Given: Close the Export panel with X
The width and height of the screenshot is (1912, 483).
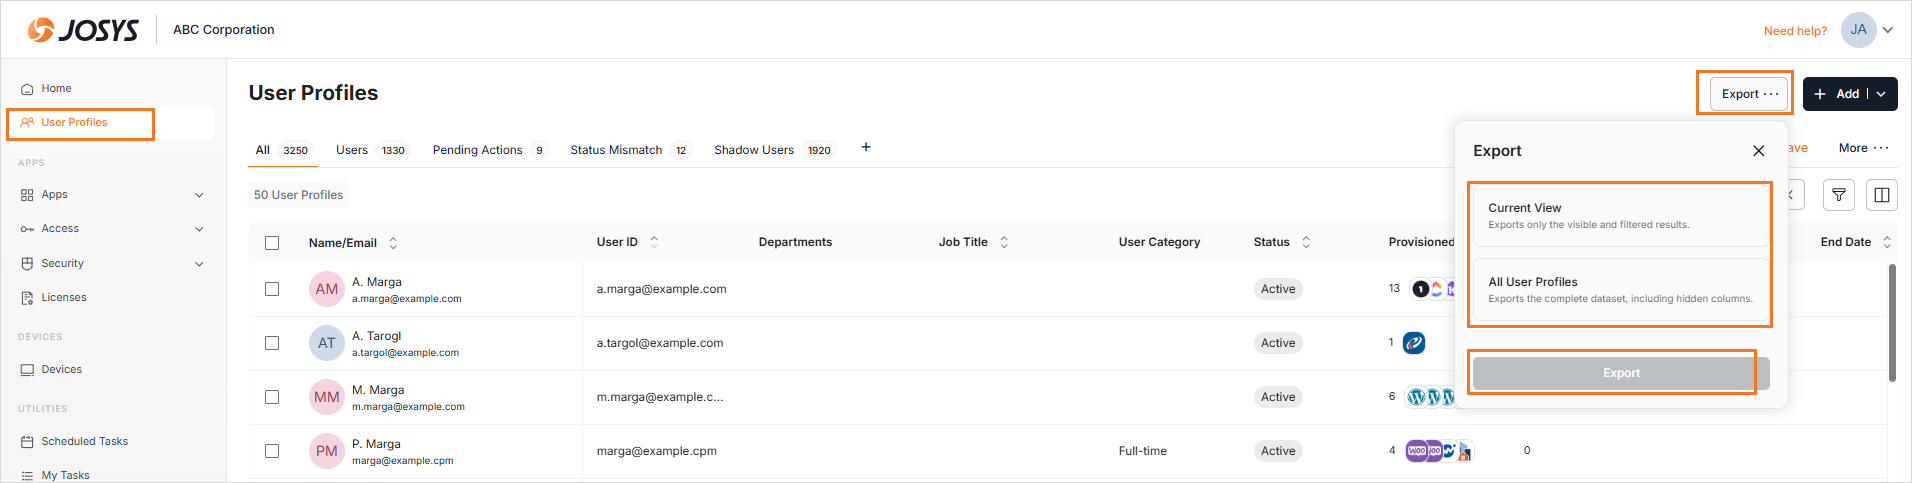Looking at the screenshot, I should [1758, 151].
